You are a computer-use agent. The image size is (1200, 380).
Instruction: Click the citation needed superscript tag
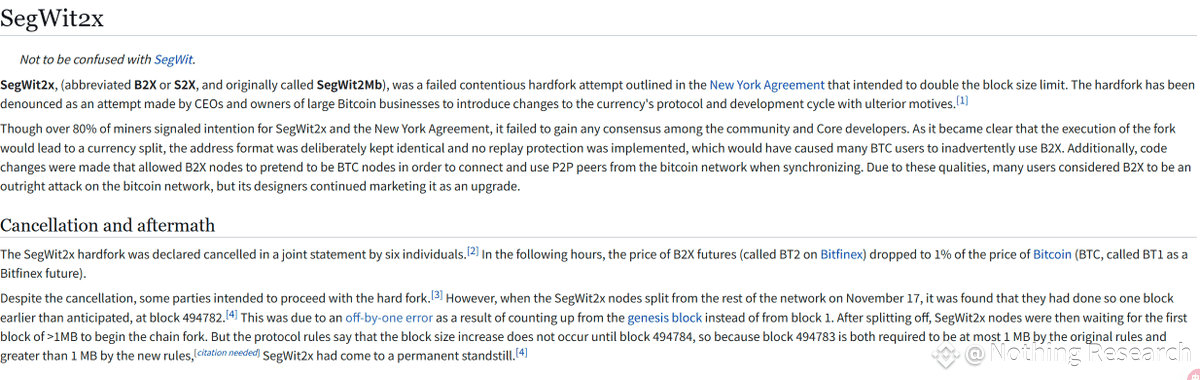(227, 352)
